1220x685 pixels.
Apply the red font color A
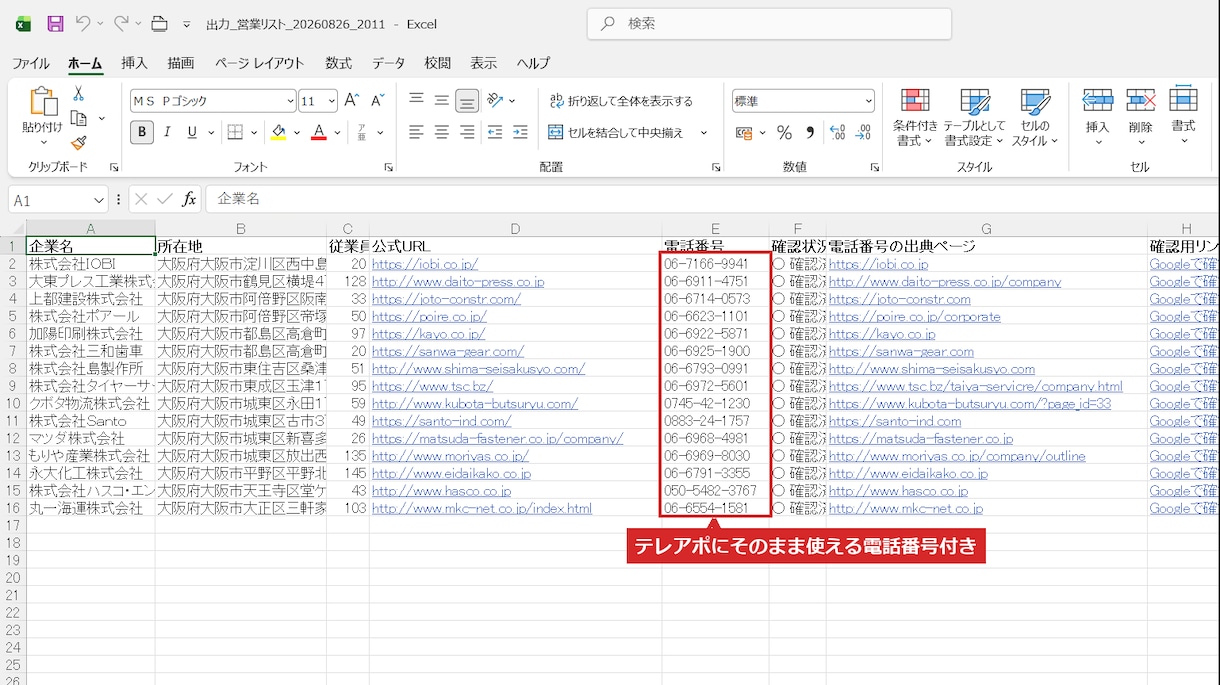click(x=319, y=132)
